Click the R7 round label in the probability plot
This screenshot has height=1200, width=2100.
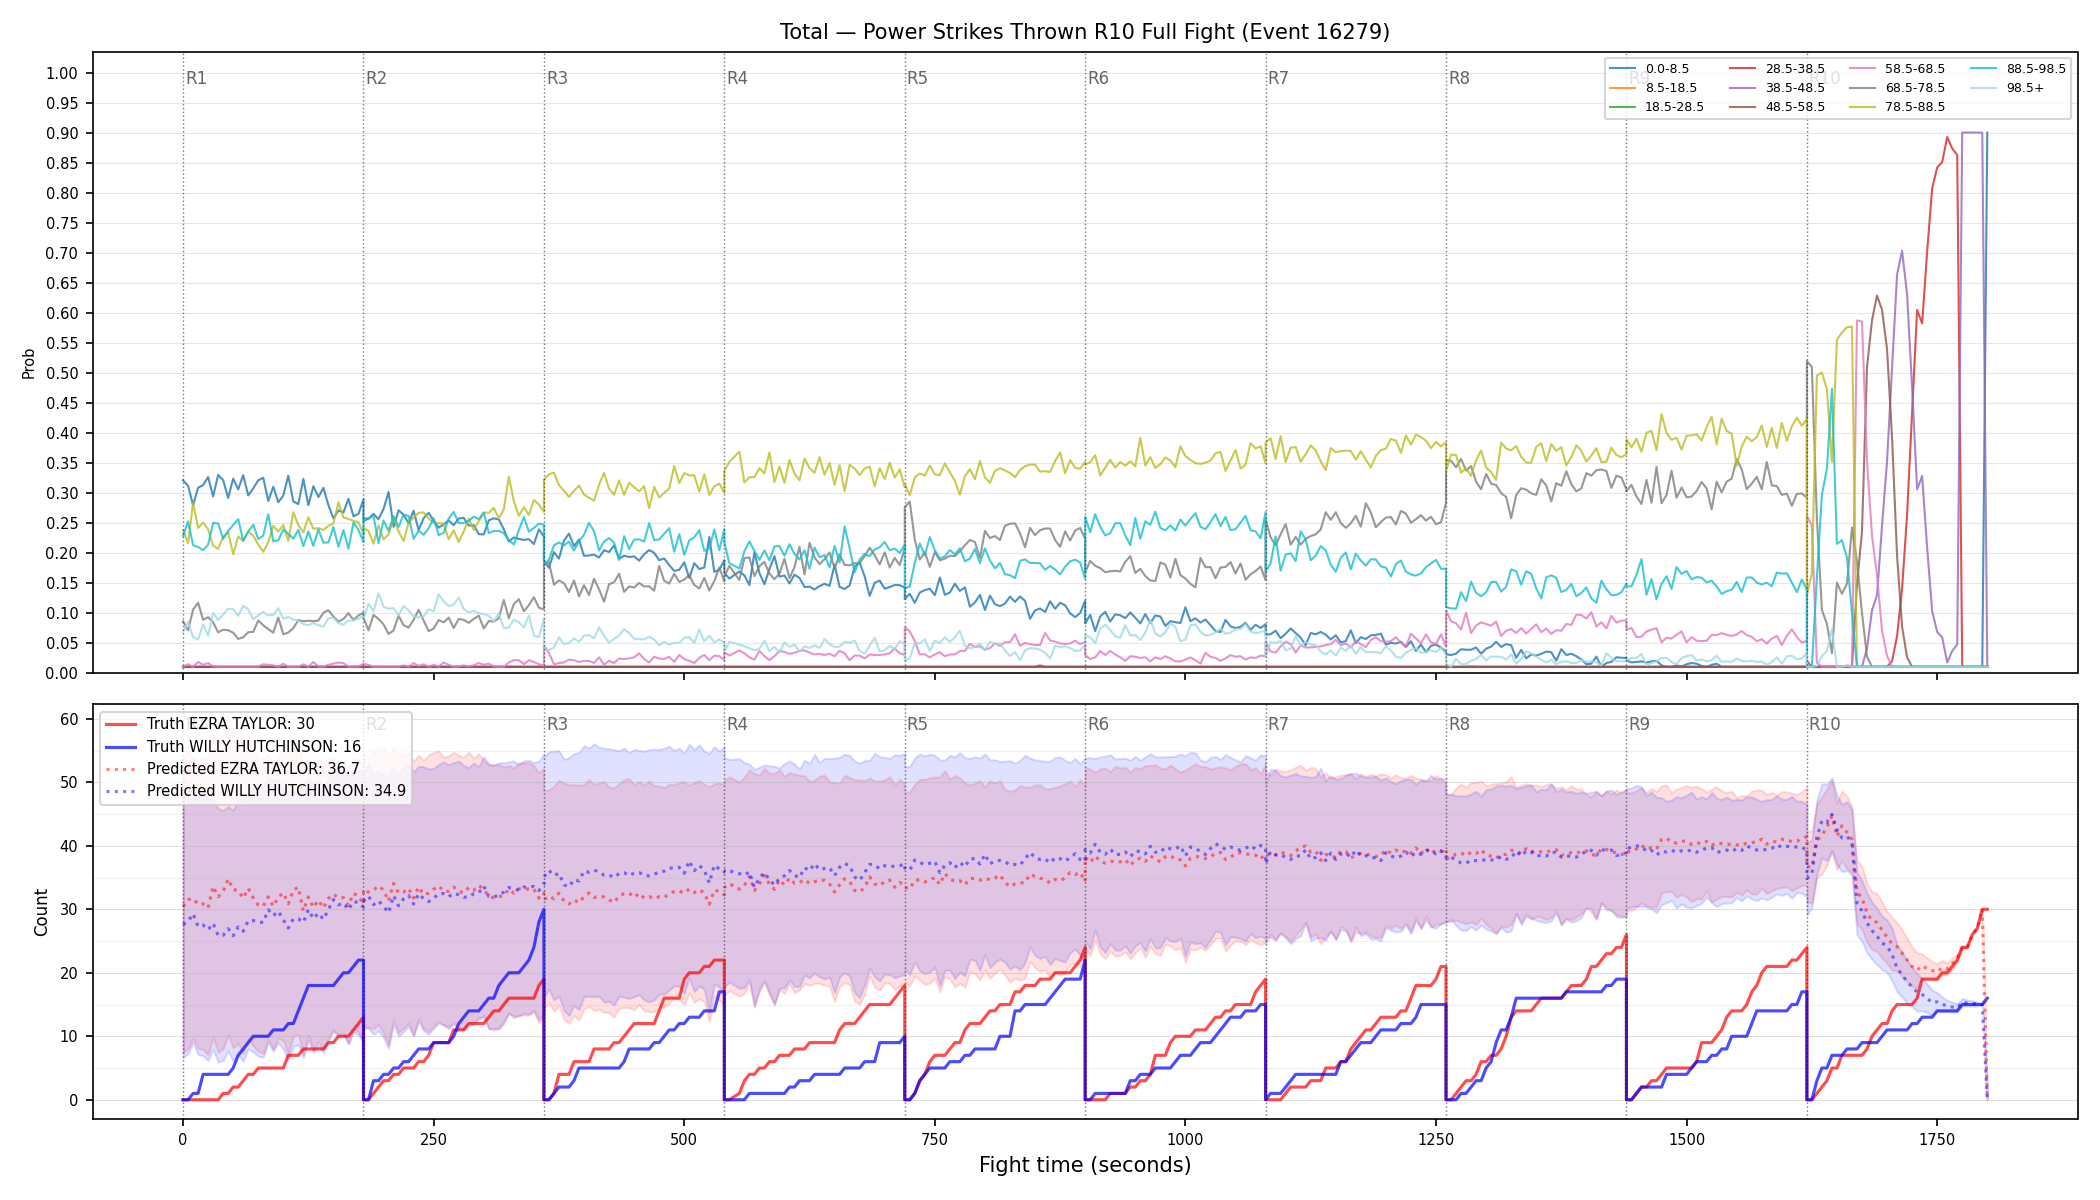click(1278, 78)
